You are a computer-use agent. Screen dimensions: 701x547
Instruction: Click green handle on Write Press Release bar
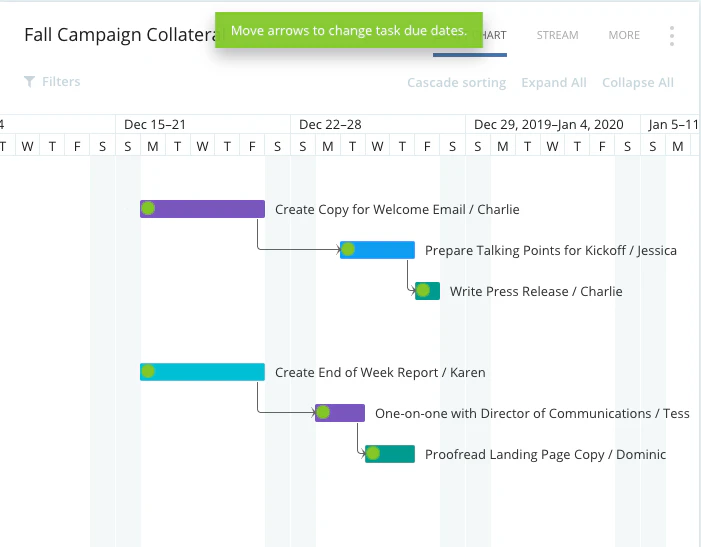point(423,290)
